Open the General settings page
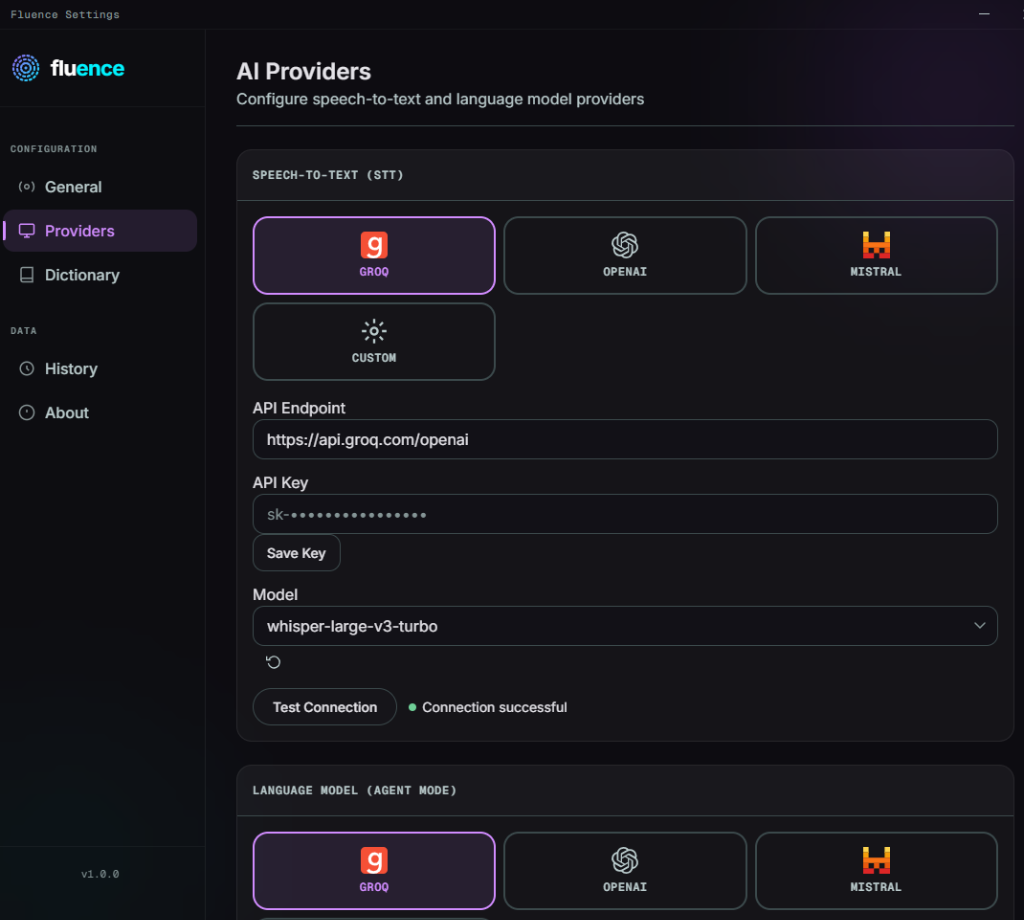Viewport: 1024px width, 920px height. coord(100,187)
